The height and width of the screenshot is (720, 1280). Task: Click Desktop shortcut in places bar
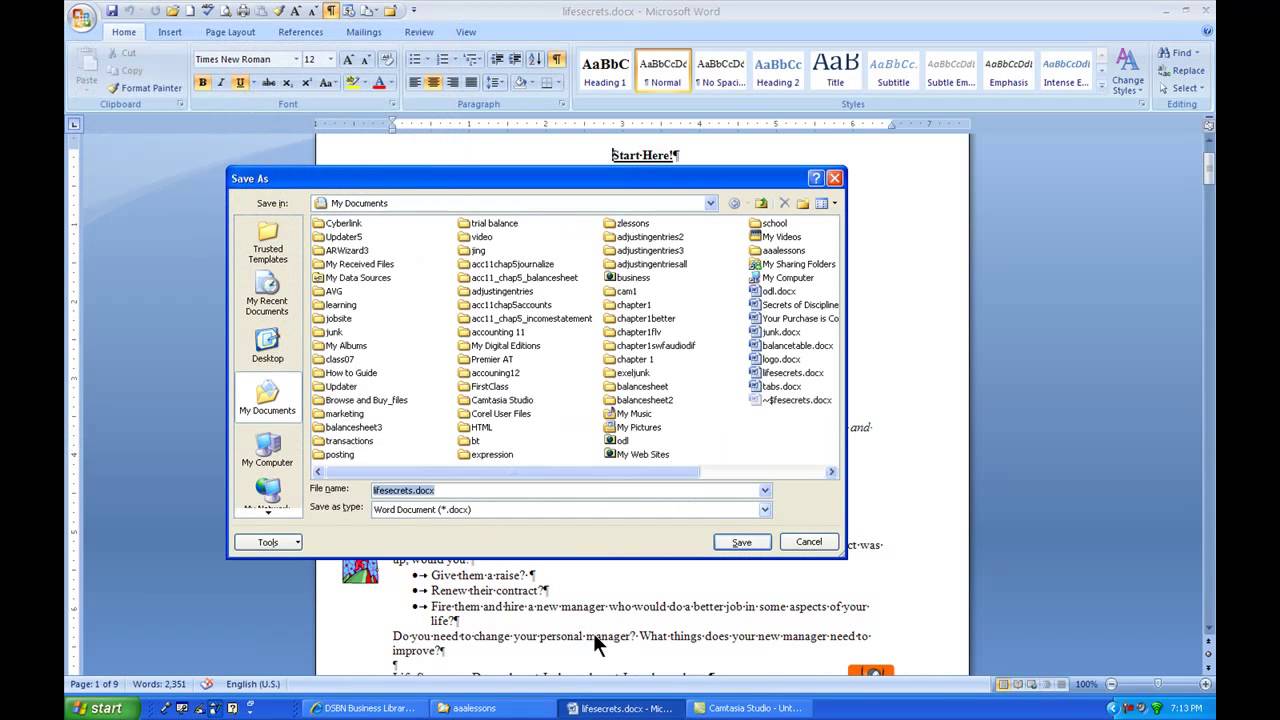[267, 346]
